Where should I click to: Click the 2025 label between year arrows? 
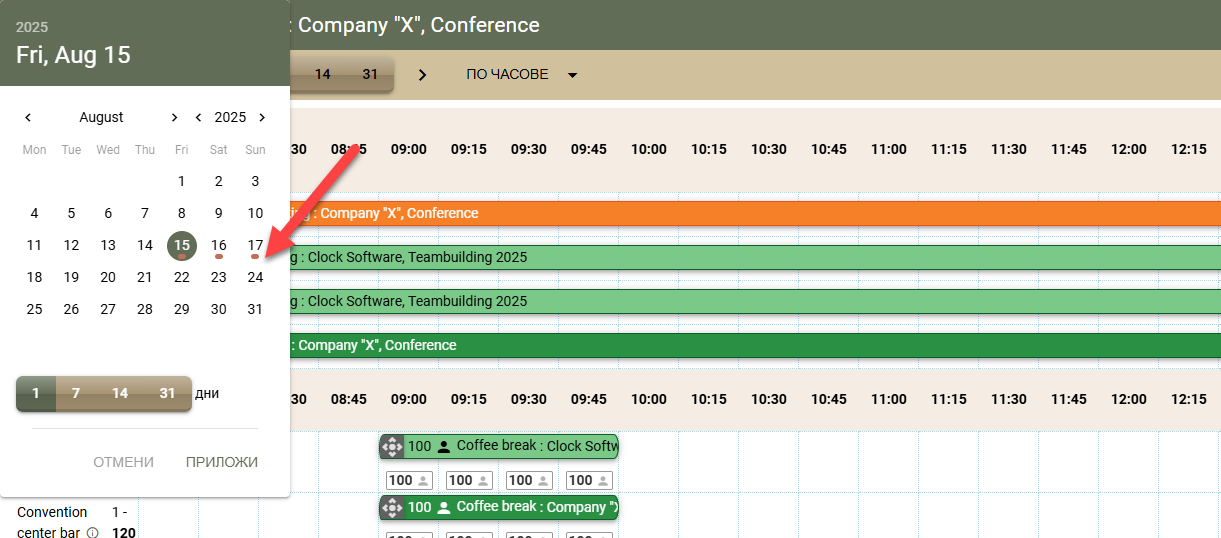[x=230, y=117]
